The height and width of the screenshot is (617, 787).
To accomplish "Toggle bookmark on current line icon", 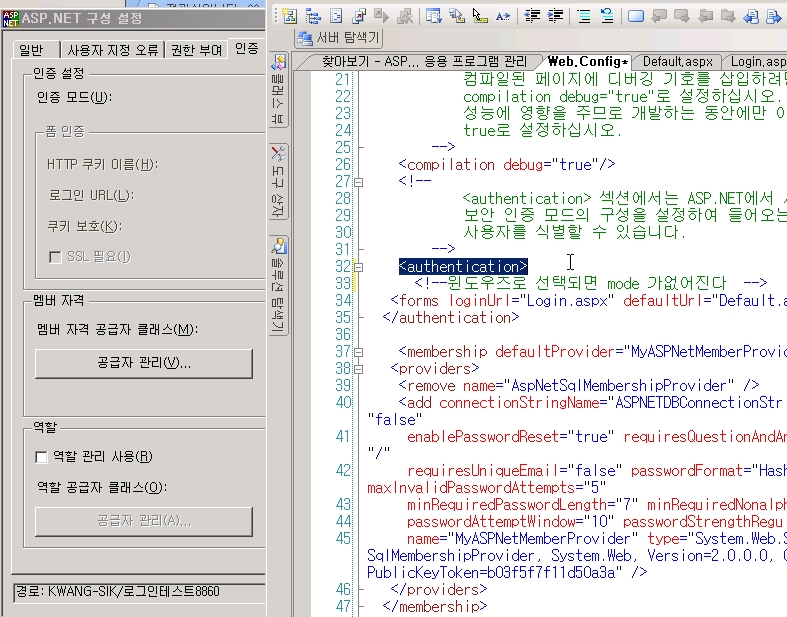I will pyautogui.click(x=636, y=16).
